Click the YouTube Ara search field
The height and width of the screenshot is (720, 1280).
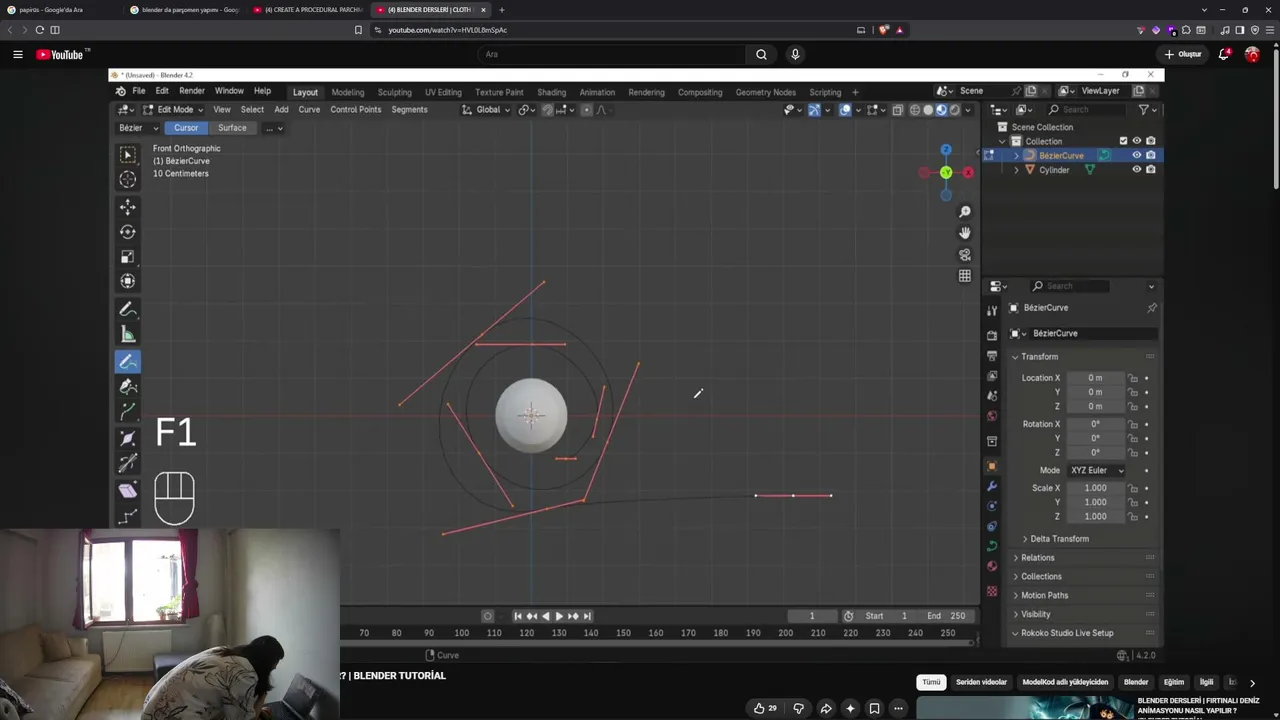pyautogui.click(x=612, y=54)
